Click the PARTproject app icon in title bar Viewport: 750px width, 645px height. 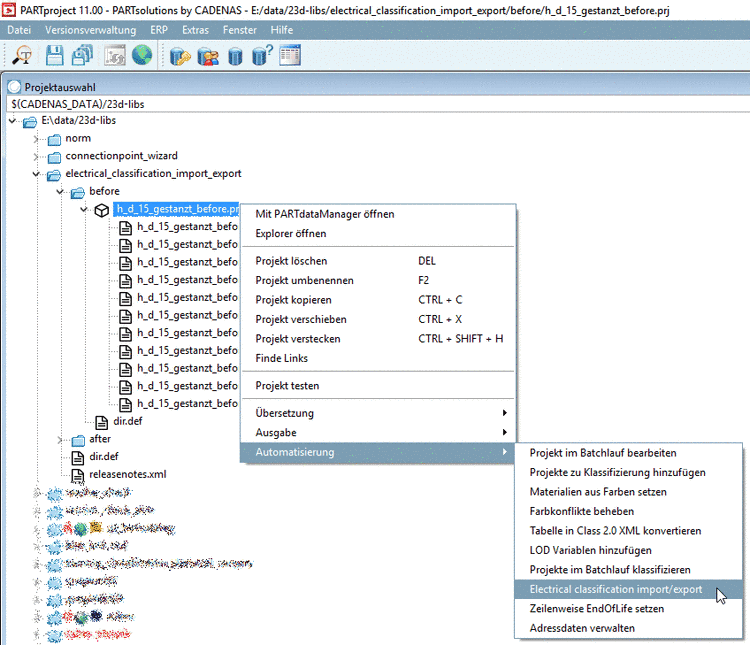click(9, 10)
